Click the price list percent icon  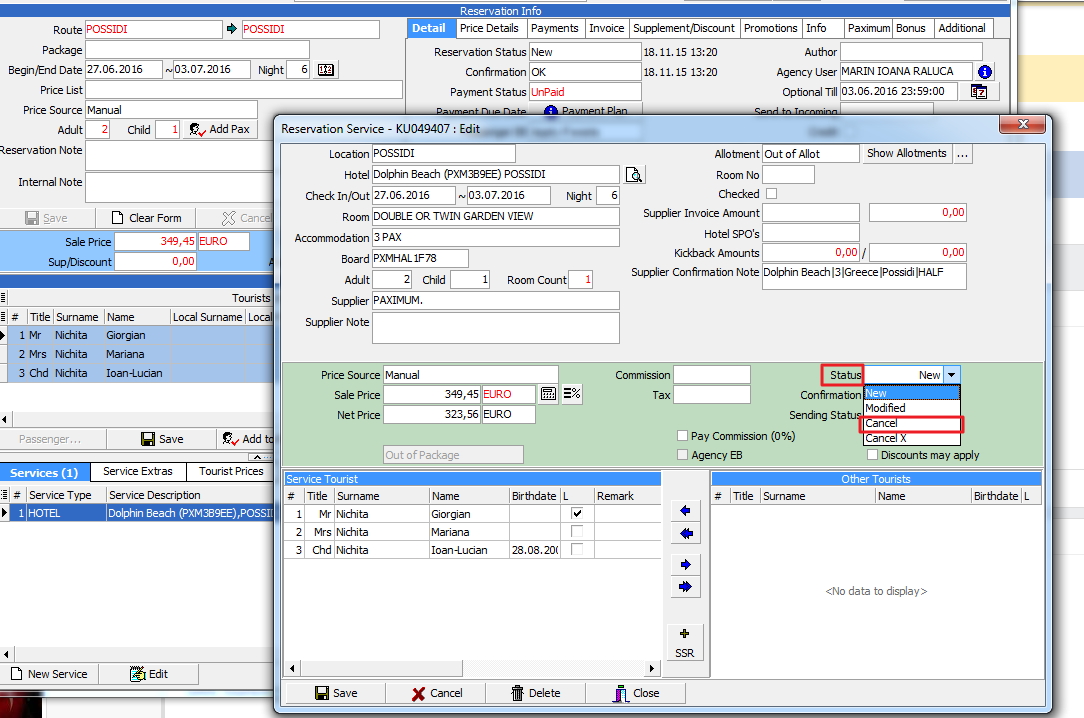pyautogui.click(x=572, y=394)
